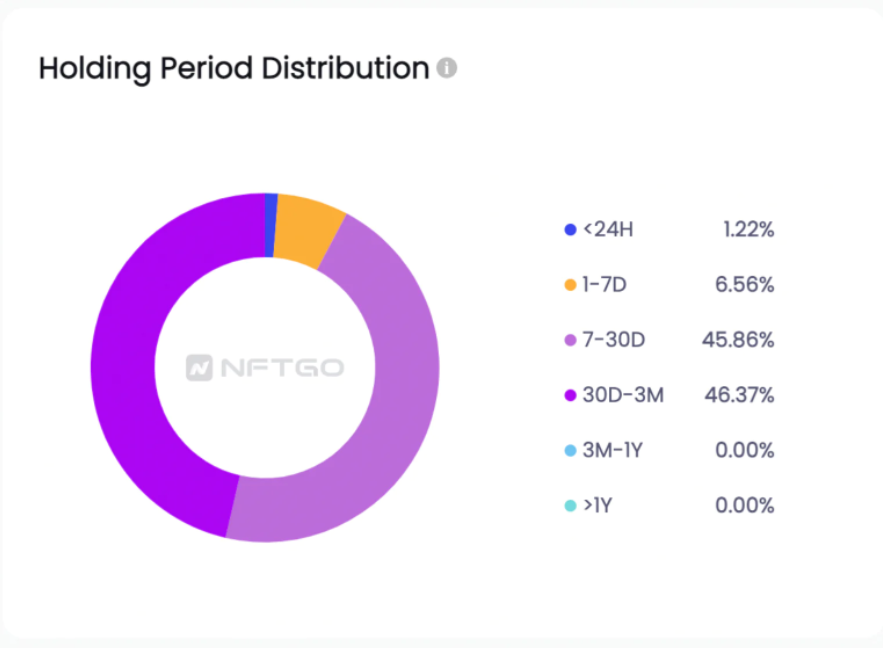Select the orange 1-7D donut slice

click(307, 230)
